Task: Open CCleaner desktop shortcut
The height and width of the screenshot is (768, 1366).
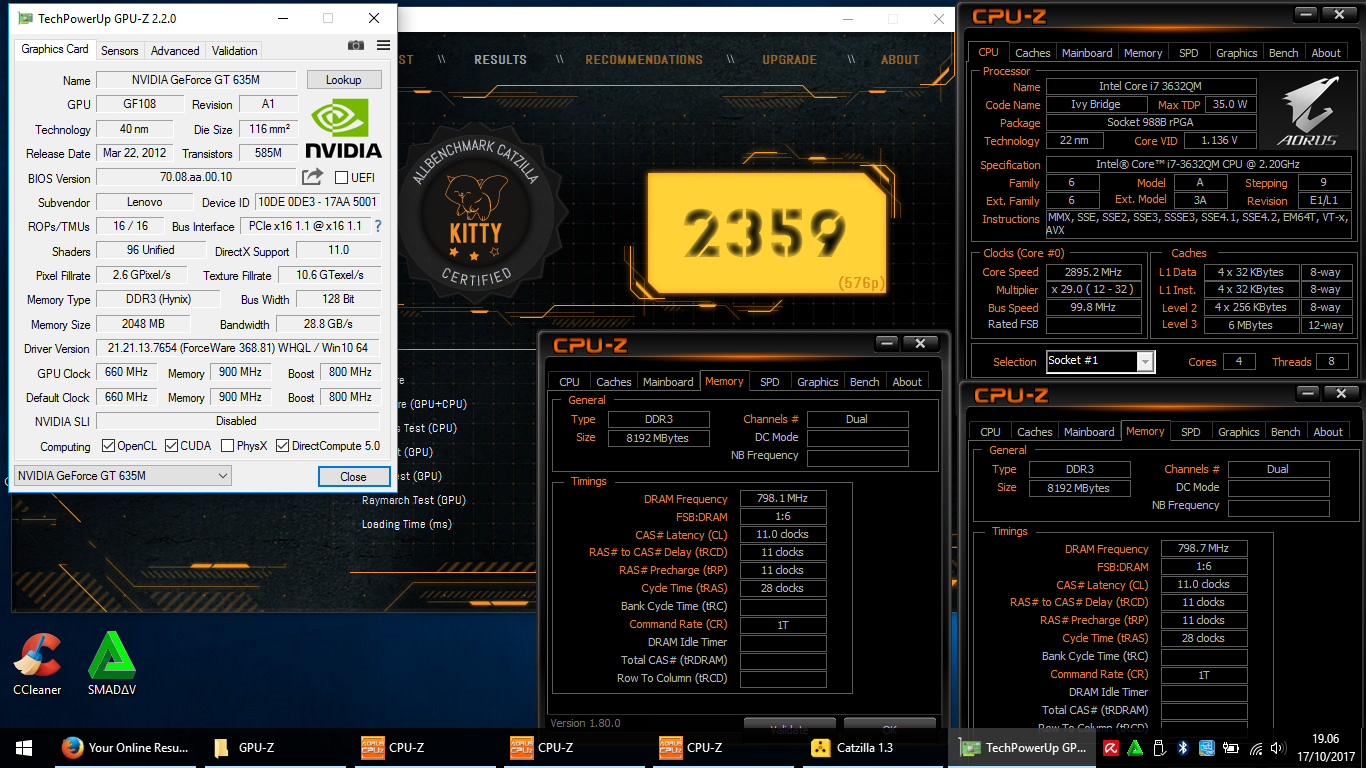Action: pos(37,664)
